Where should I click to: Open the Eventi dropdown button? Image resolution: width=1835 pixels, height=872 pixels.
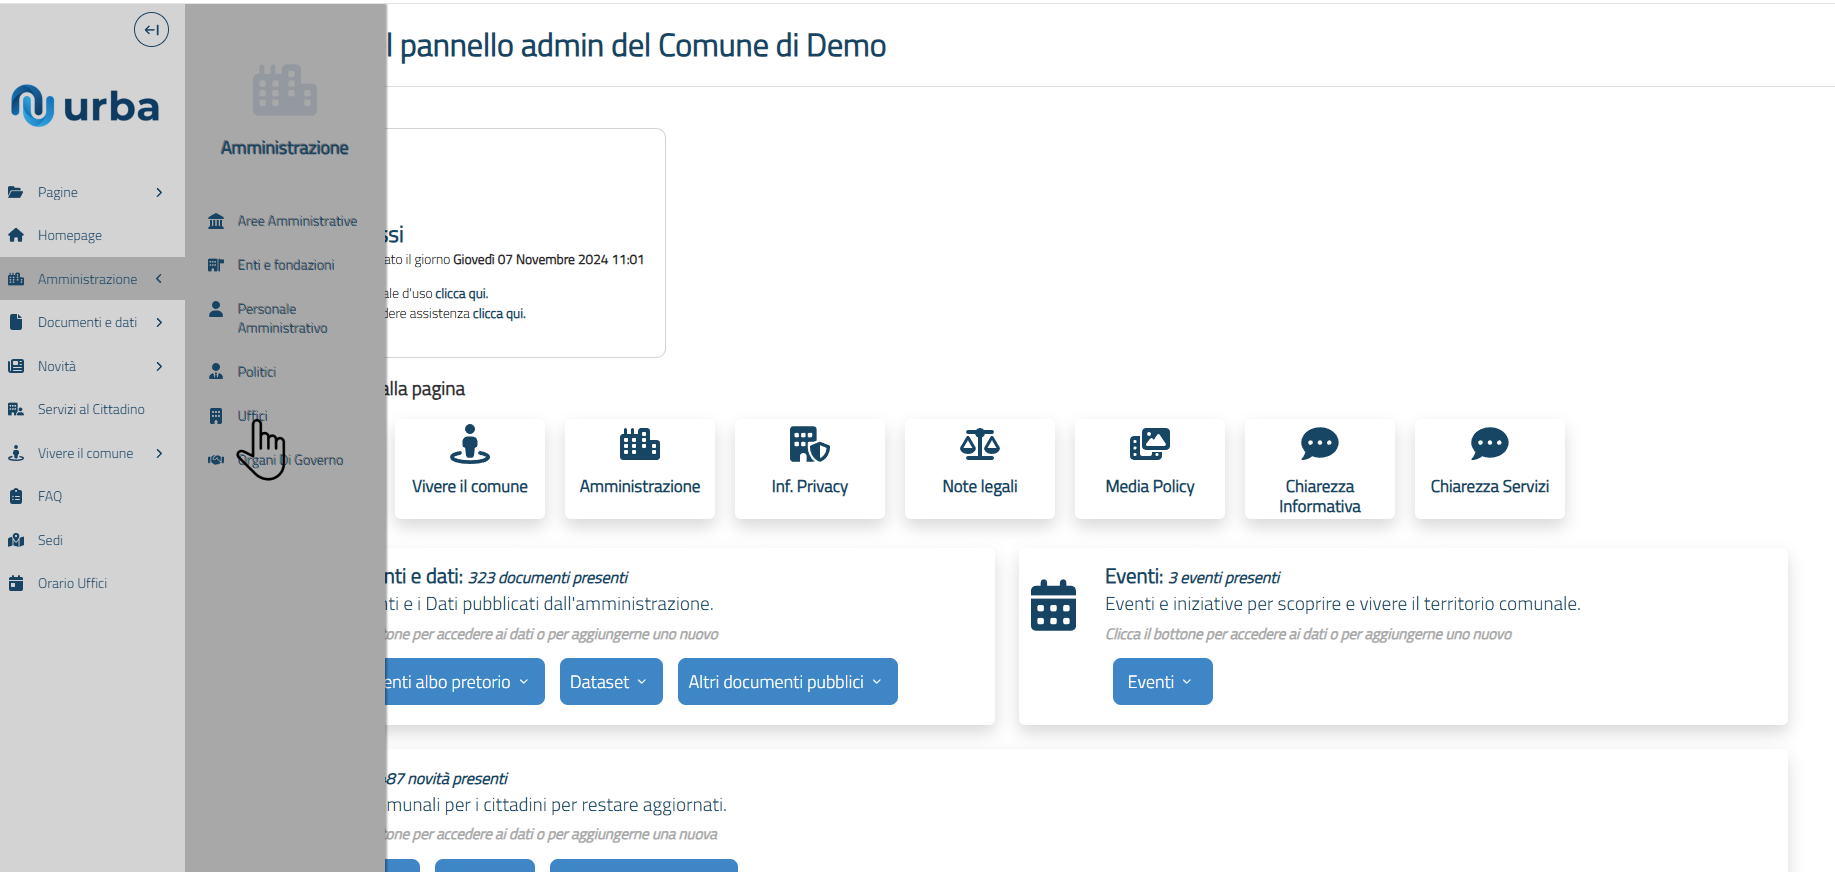click(1162, 682)
